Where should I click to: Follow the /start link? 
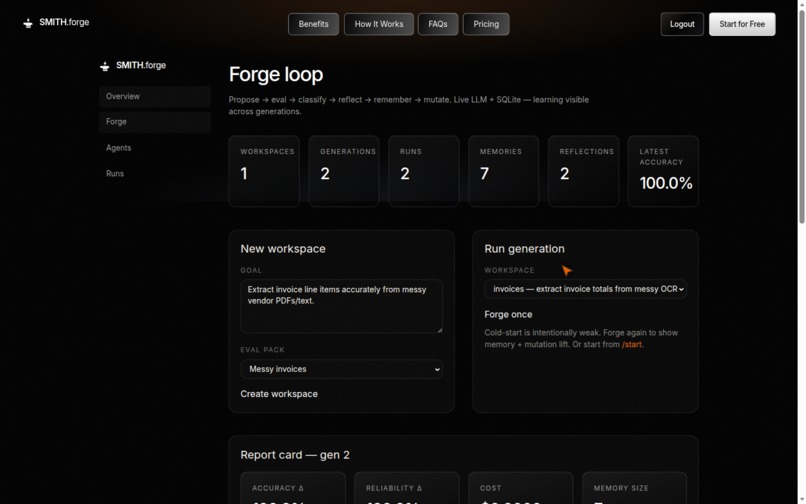point(632,345)
